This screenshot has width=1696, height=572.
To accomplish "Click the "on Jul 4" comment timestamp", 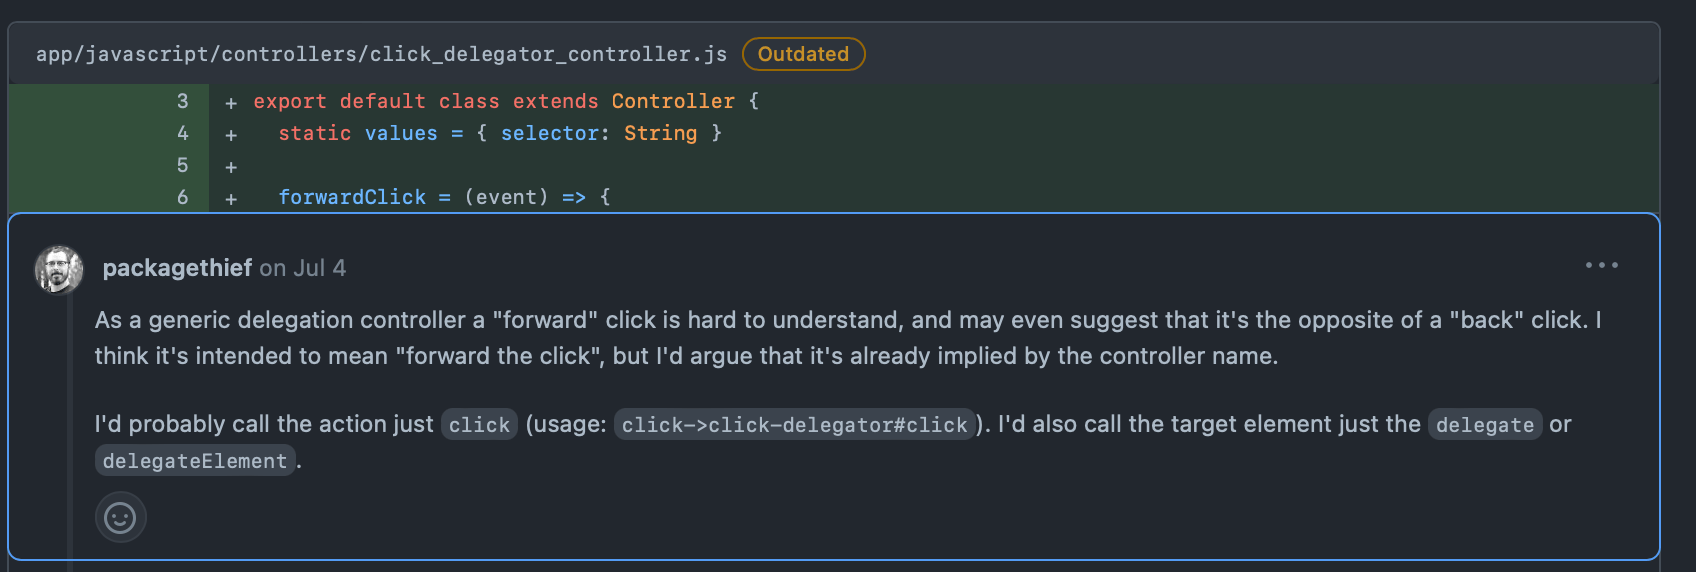I will 303,268.
